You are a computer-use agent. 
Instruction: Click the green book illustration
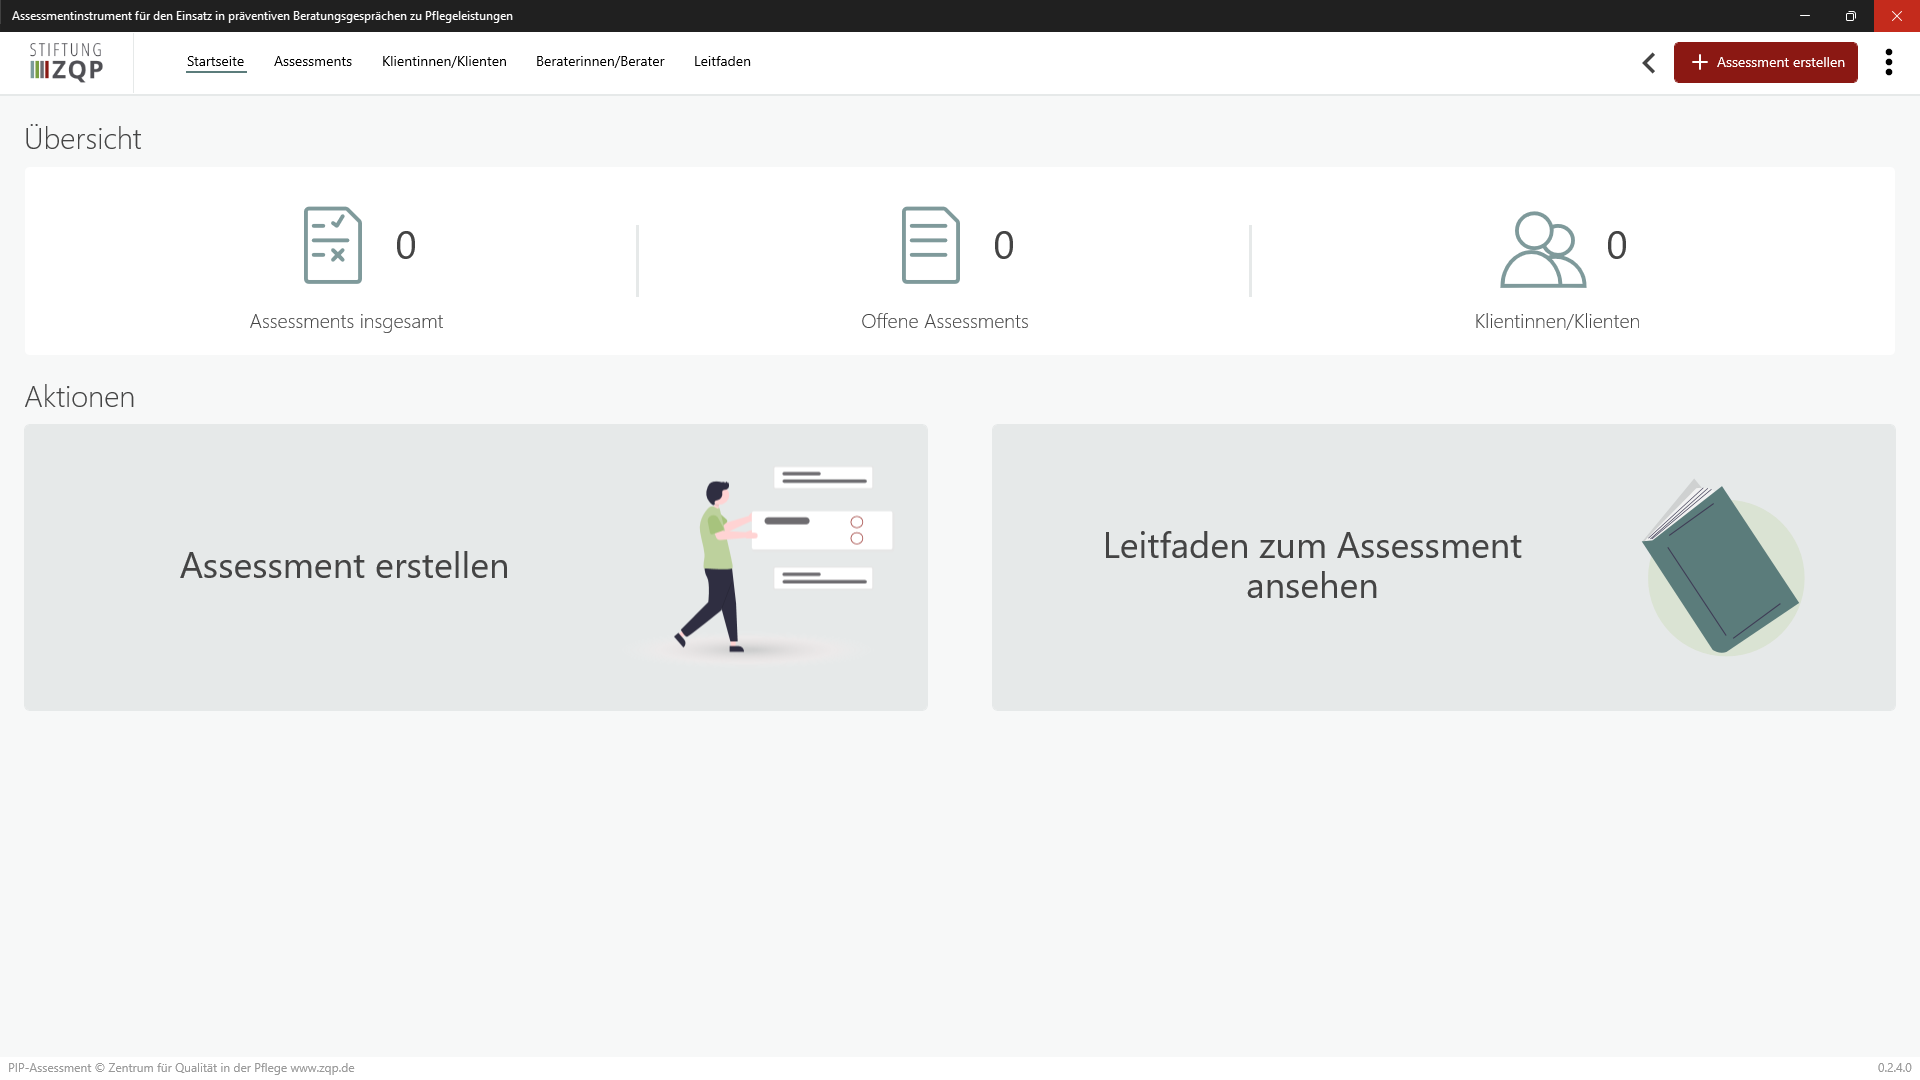point(1722,568)
